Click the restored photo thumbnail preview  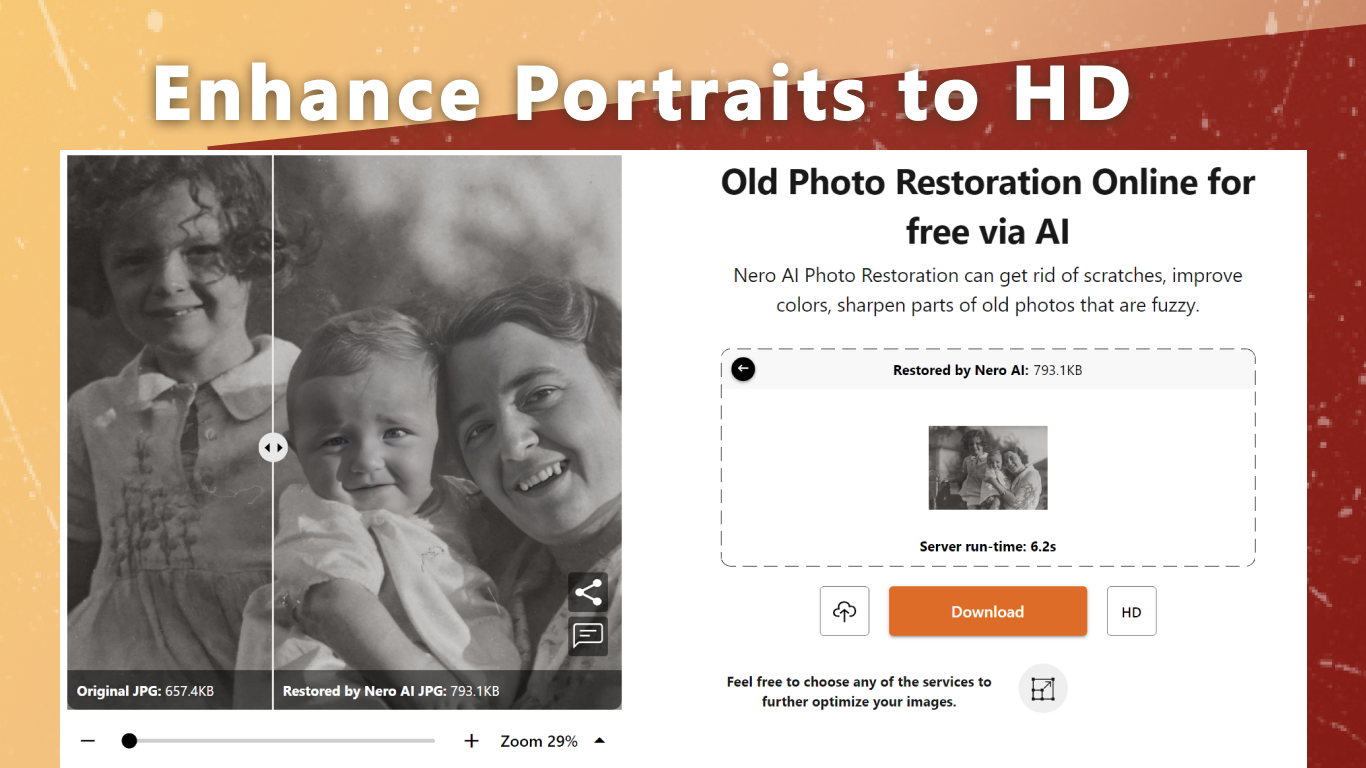[x=988, y=468]
